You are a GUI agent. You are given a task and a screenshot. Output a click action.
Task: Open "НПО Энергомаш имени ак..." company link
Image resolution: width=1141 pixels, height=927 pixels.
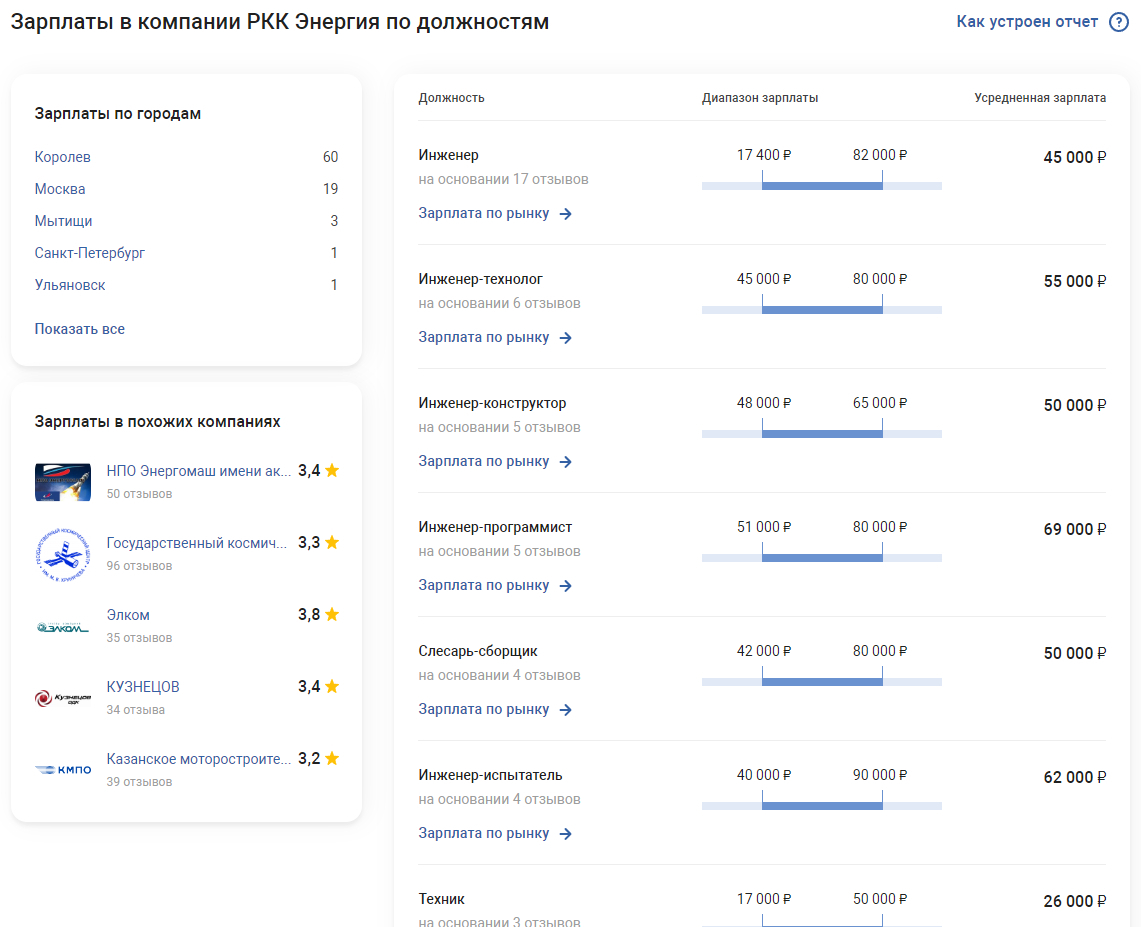198,471
